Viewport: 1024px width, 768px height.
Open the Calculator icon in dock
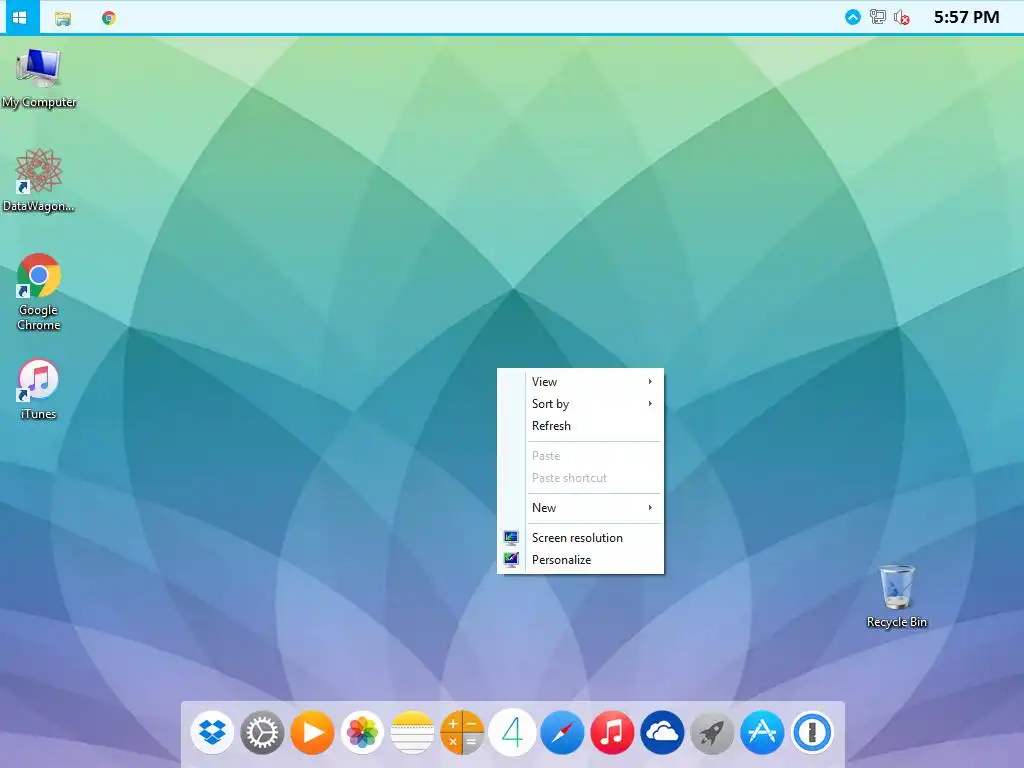tap(462, 732)
